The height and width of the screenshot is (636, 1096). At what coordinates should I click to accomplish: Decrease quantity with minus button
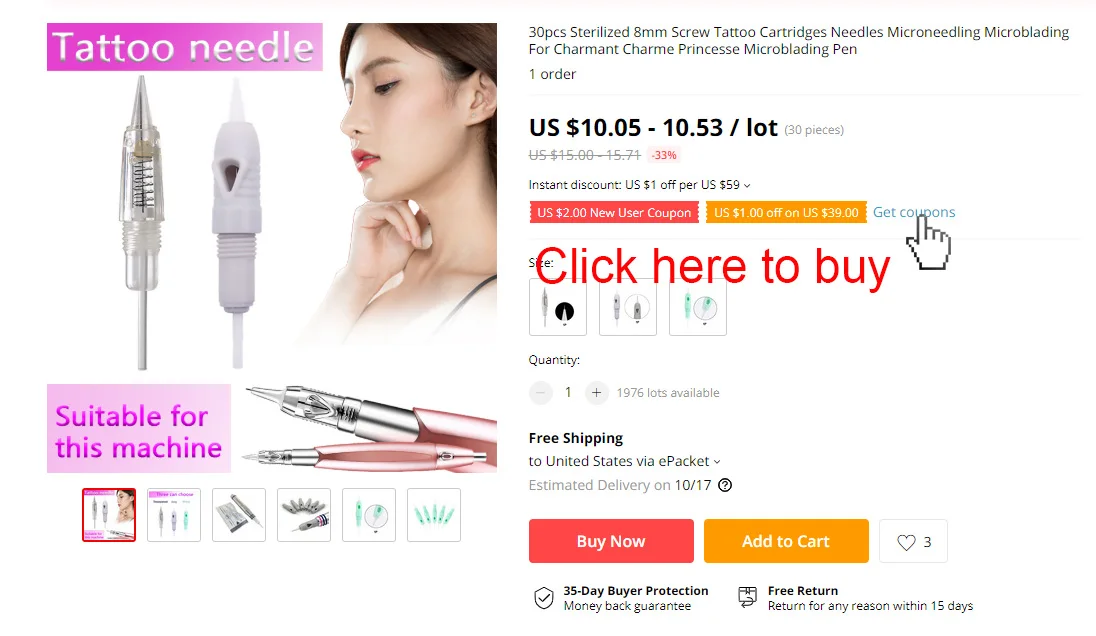540,393
